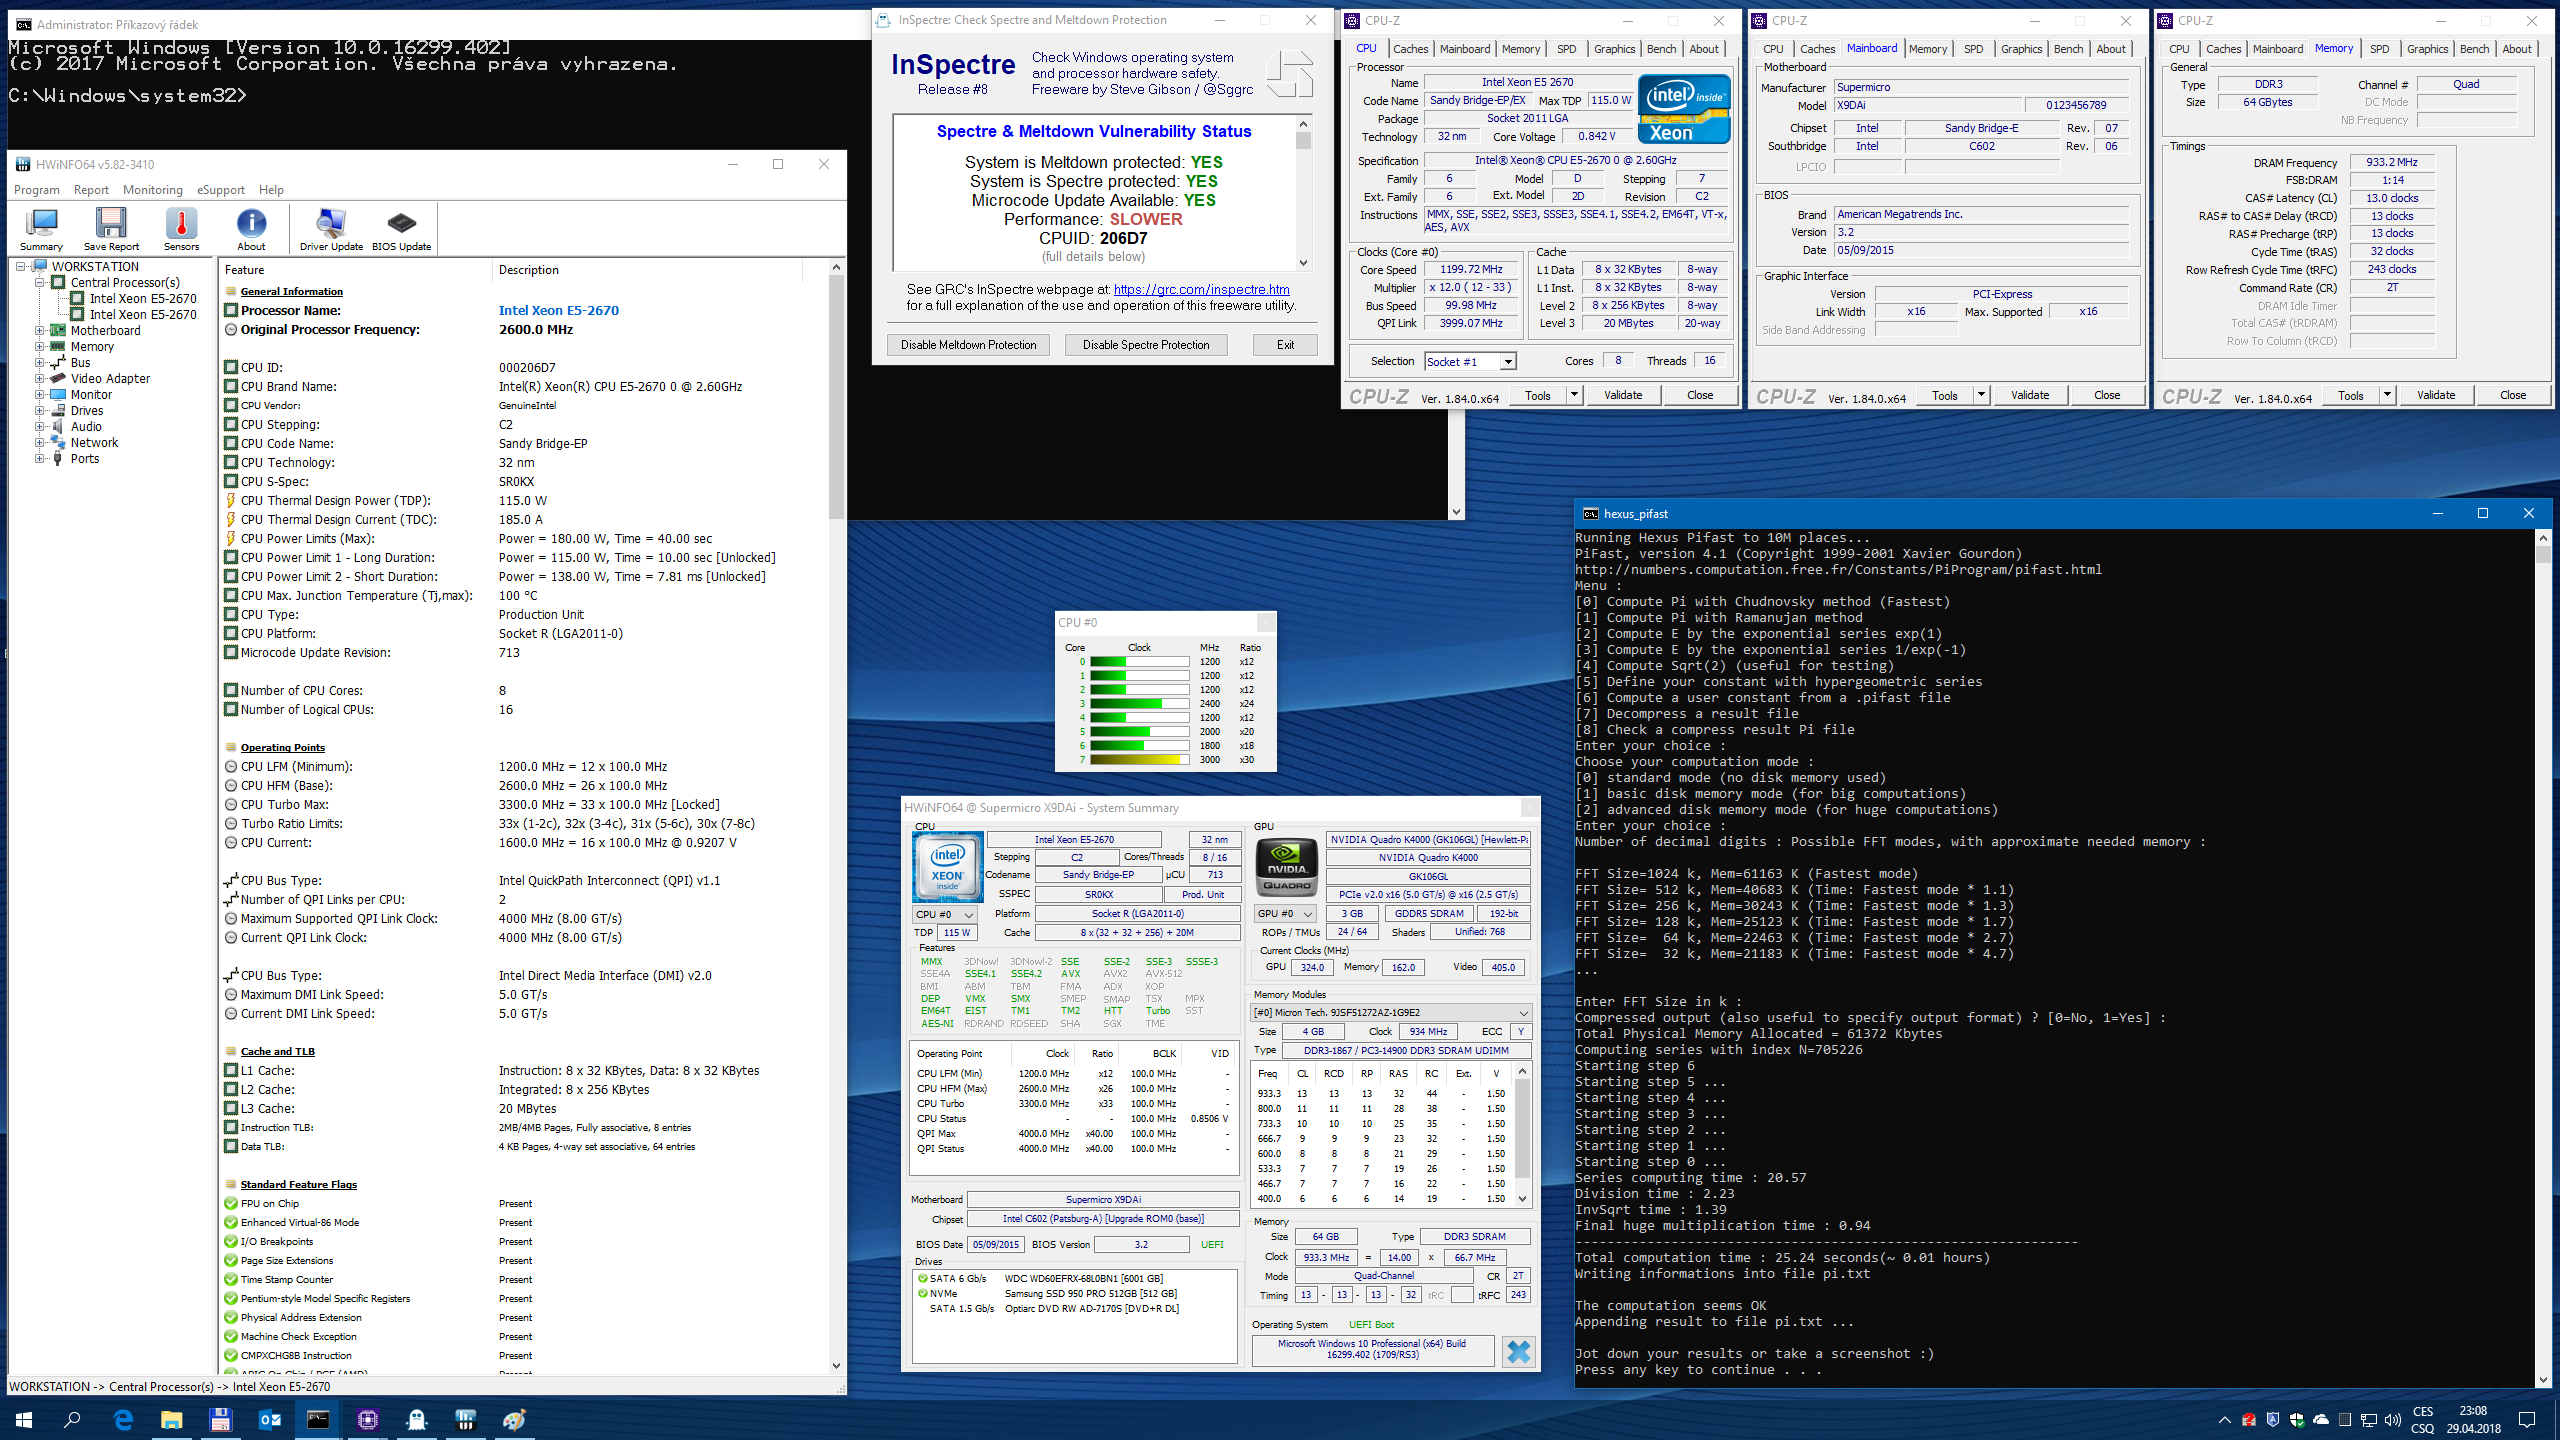
Task: Show hidden tray icons chevron
Action: [x=2224, y=1419]
